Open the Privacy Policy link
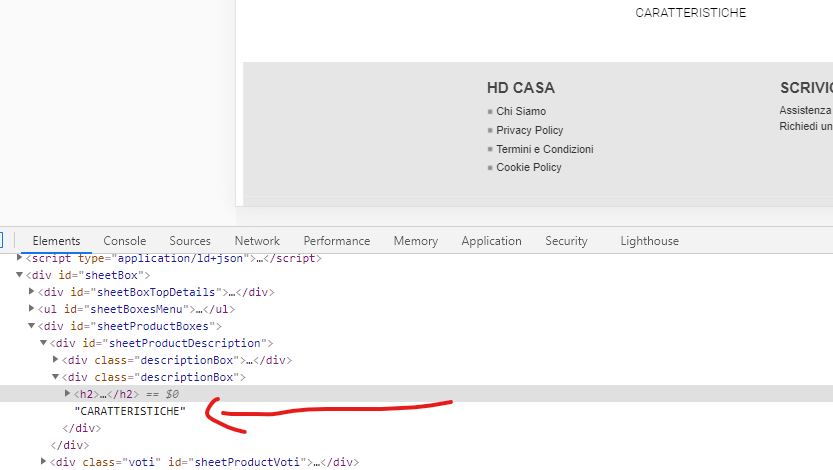Screen dimensions: 833x470 tap(529, 131)
